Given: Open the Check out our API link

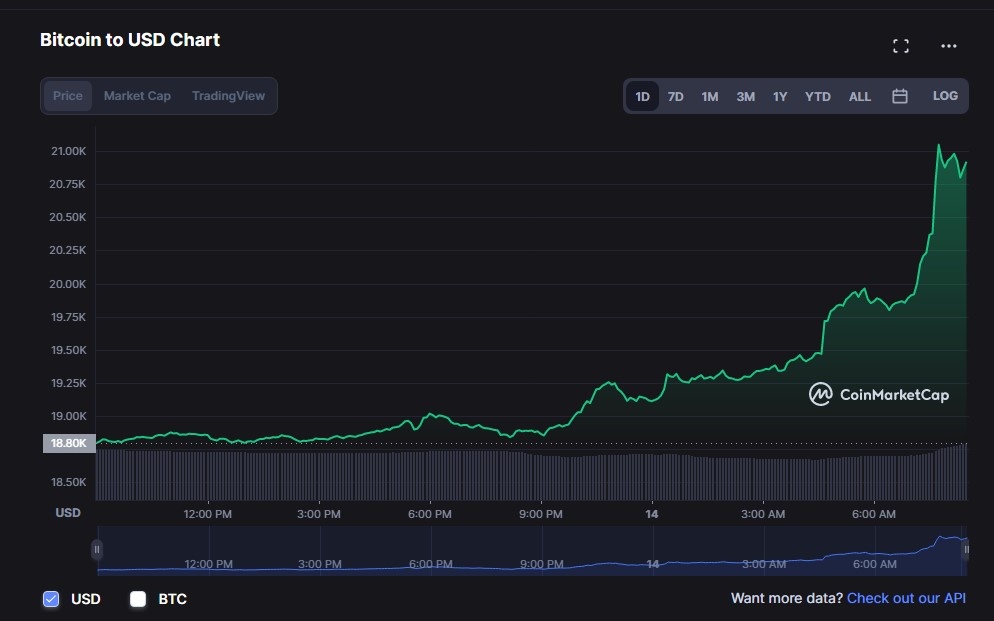Looking at the screenshot, I should tap(905, 598).
